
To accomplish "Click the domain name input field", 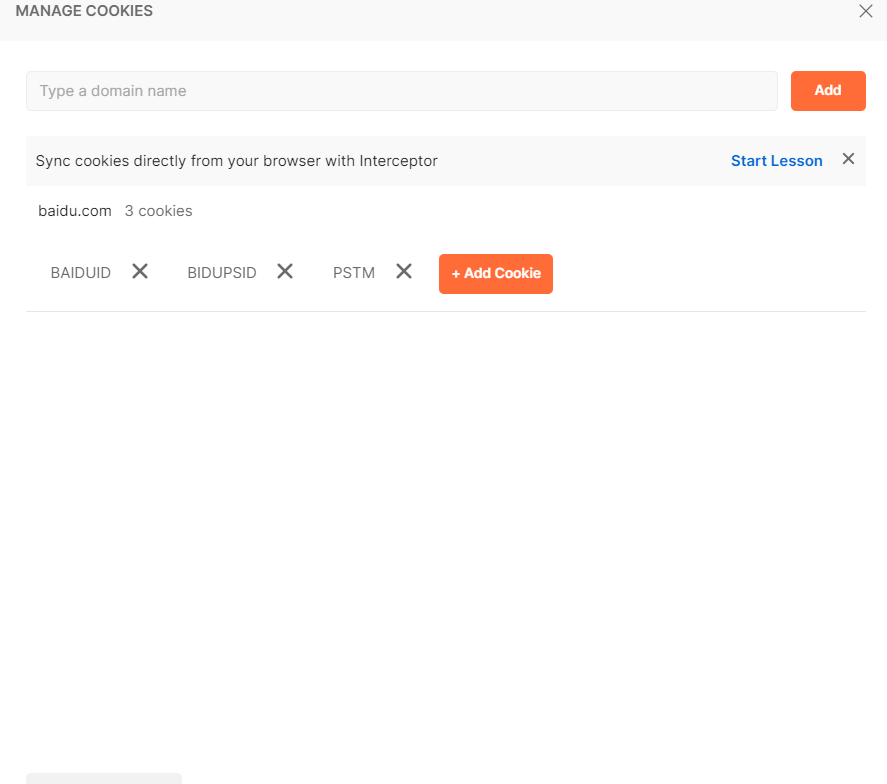I will coord(402,91).
